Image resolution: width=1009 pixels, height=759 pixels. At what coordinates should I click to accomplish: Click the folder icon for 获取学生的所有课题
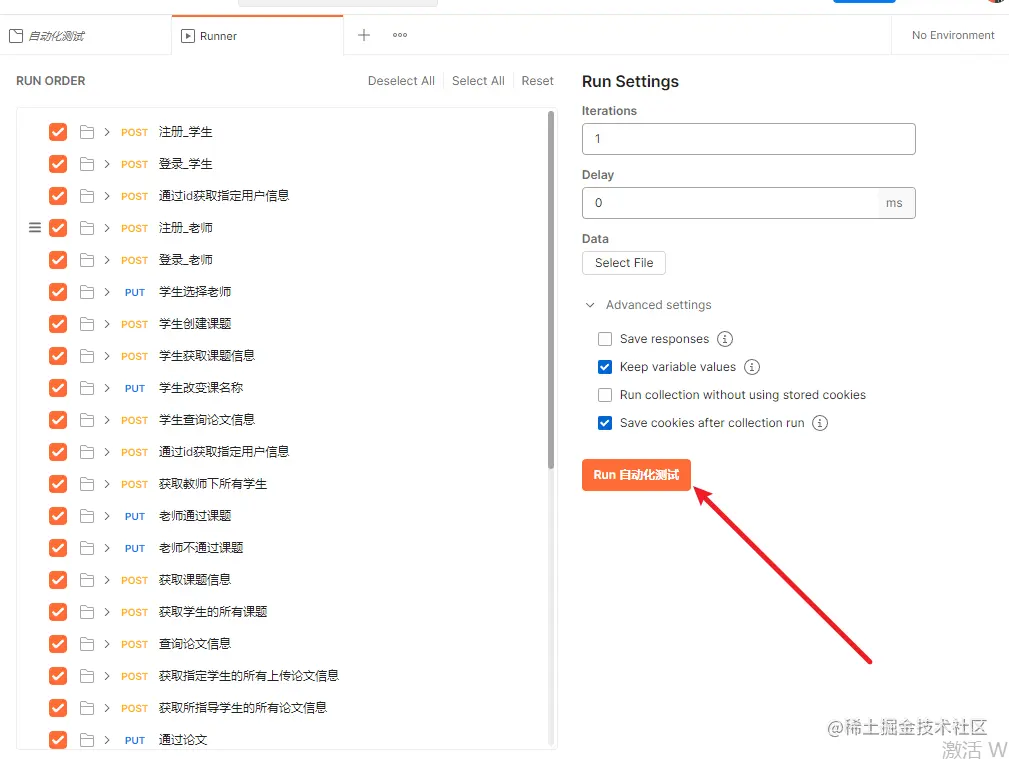click(x=87, y=612)
